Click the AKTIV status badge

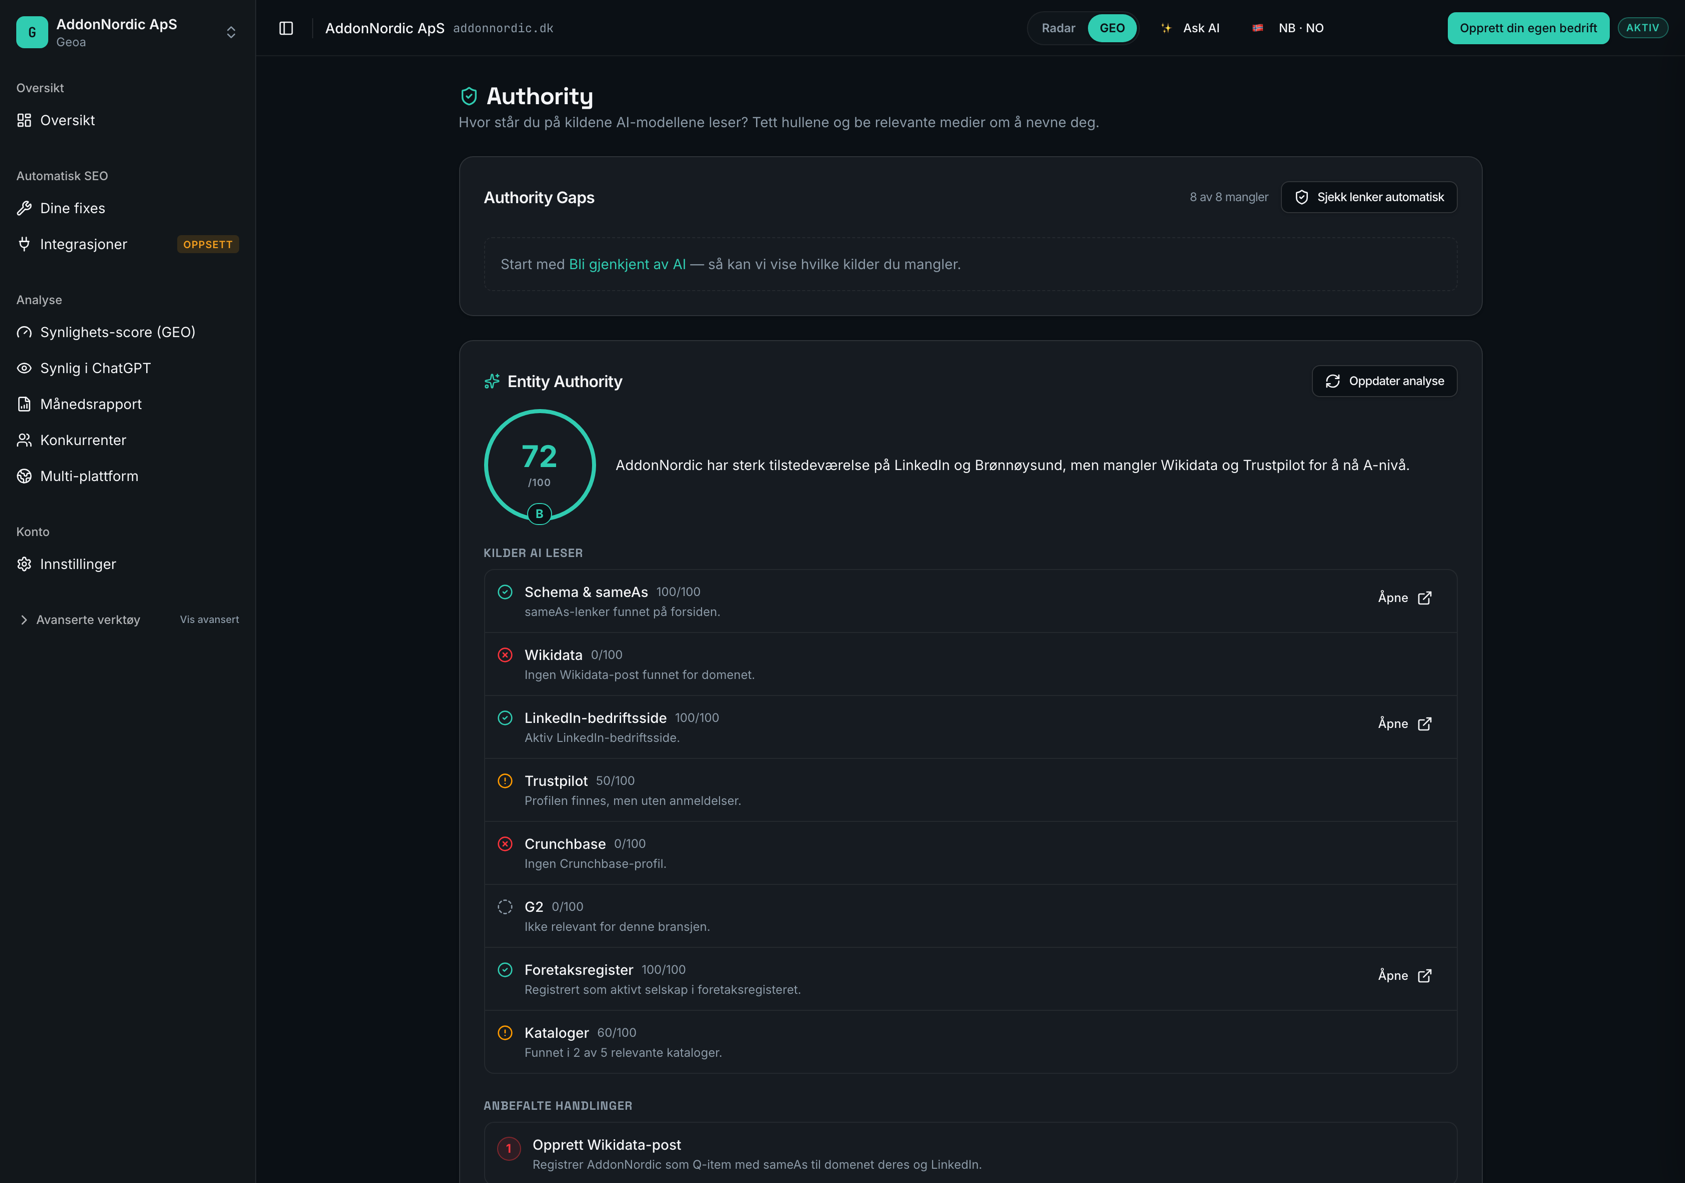point(1642,28)
